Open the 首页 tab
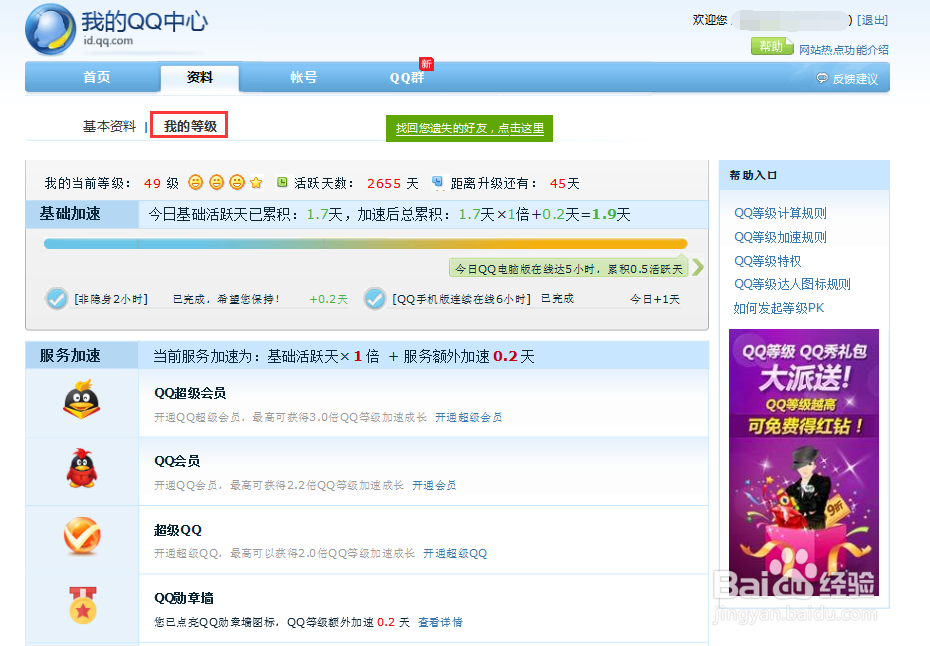Viewport: 930px width, 646px height. [x=97, y=77]
